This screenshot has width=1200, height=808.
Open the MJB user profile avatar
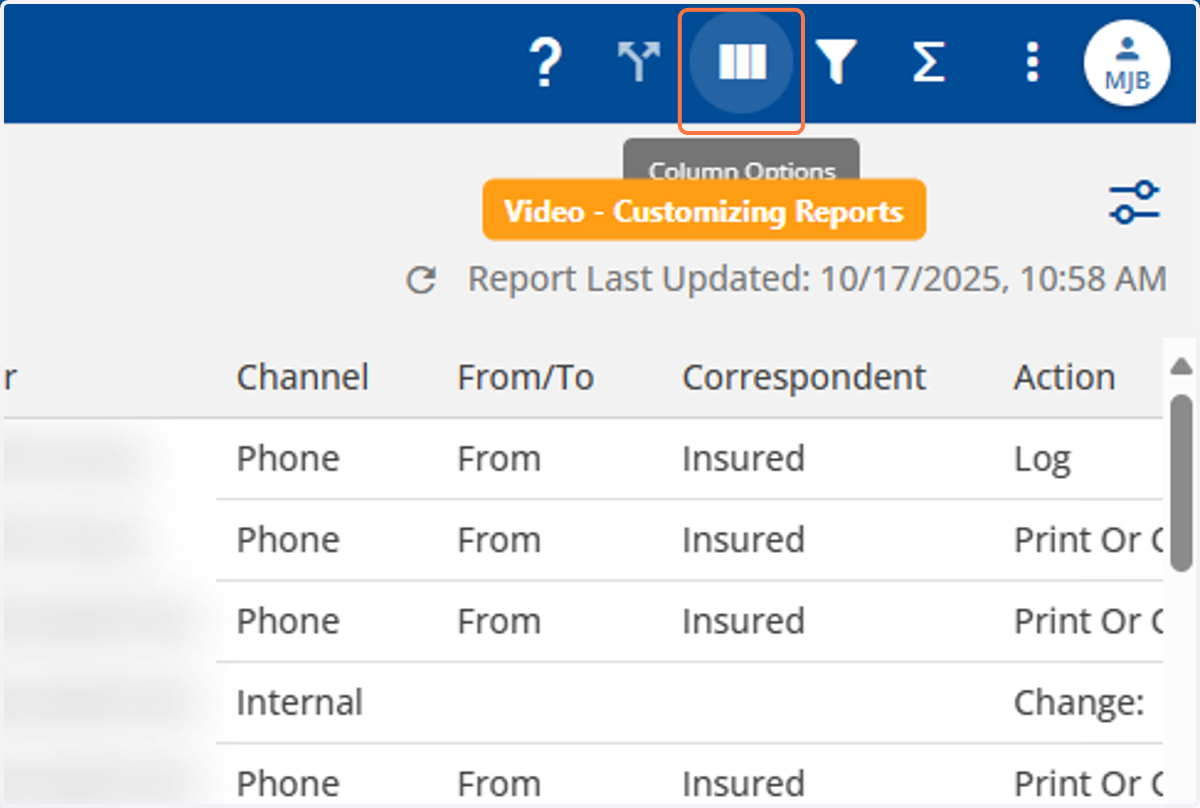pyautogui.click(x=1127, y=62)
